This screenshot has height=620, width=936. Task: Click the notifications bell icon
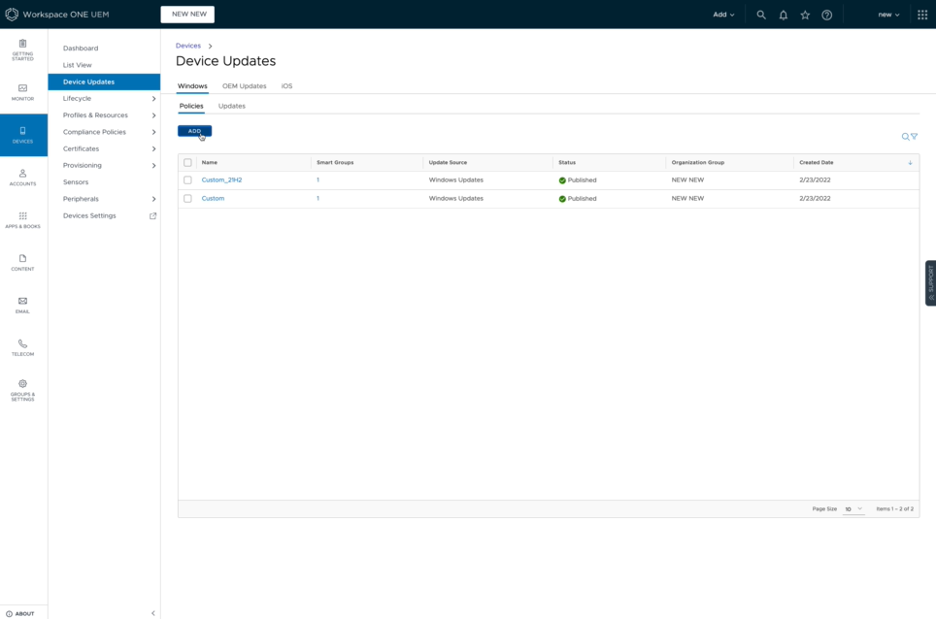pos(783,15)
